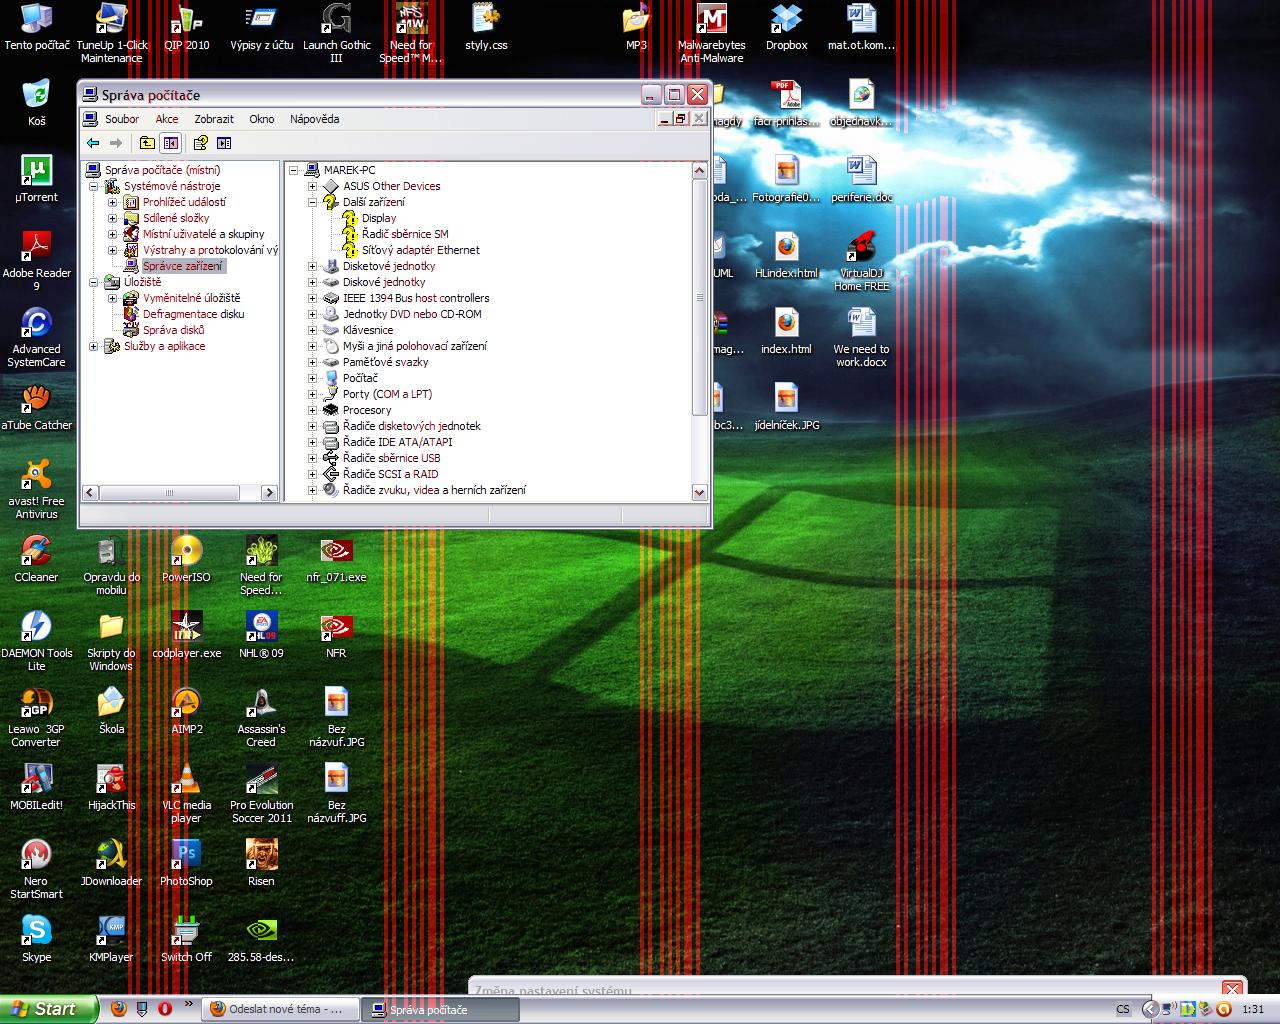The image size is (1280, 1024).
Task: Select the avast! Free Antivirus icon
Action: pyautogui.click(x=36, y=489)
